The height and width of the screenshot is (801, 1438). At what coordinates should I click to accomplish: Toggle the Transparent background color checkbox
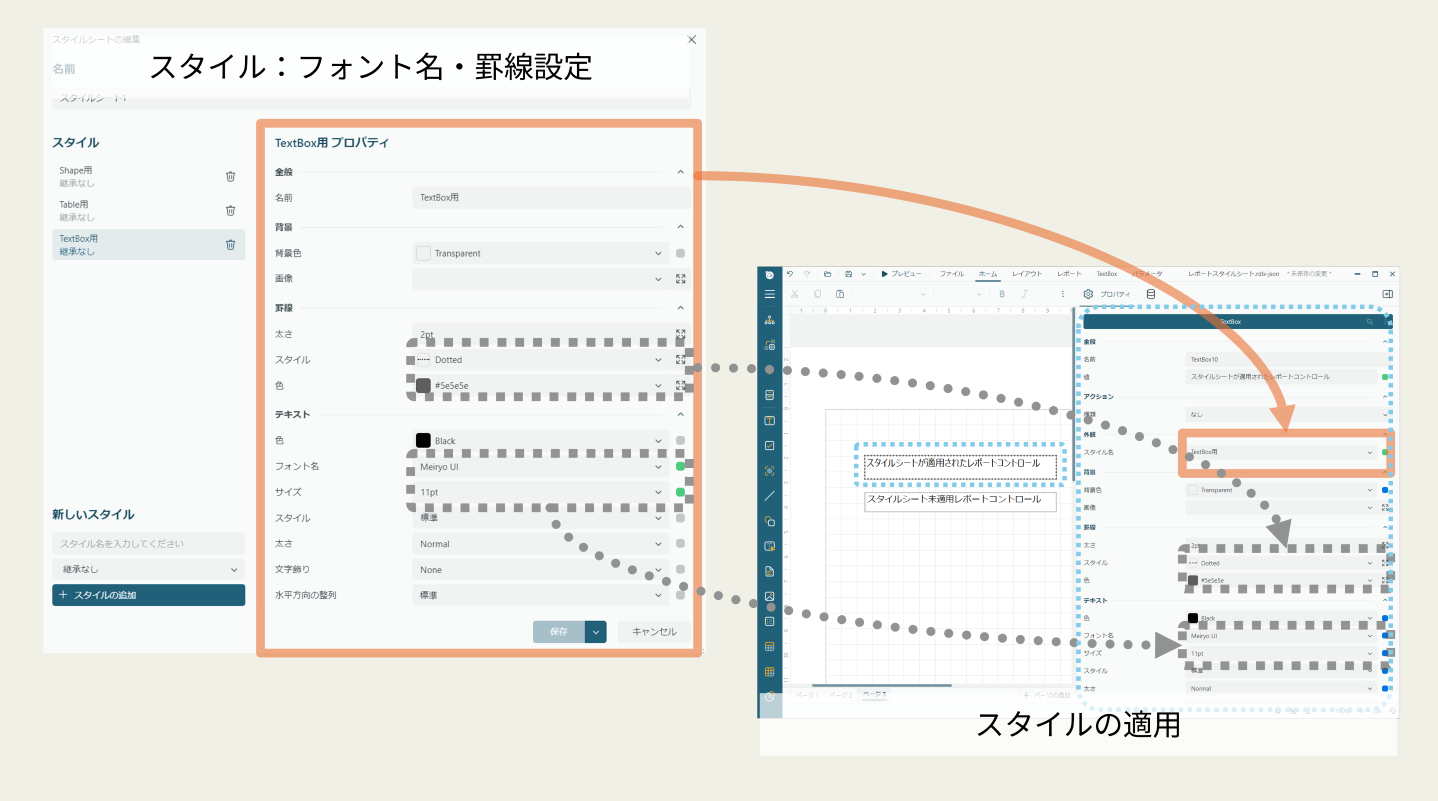[422, 252]
